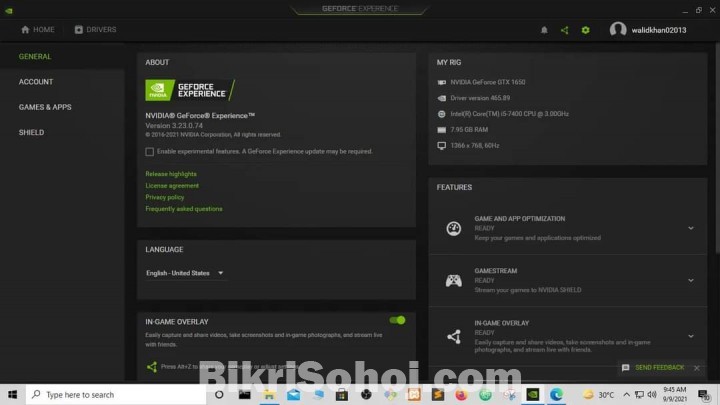Select General in settings sidebar
The image size is (720, 405).
pos(35,56)
